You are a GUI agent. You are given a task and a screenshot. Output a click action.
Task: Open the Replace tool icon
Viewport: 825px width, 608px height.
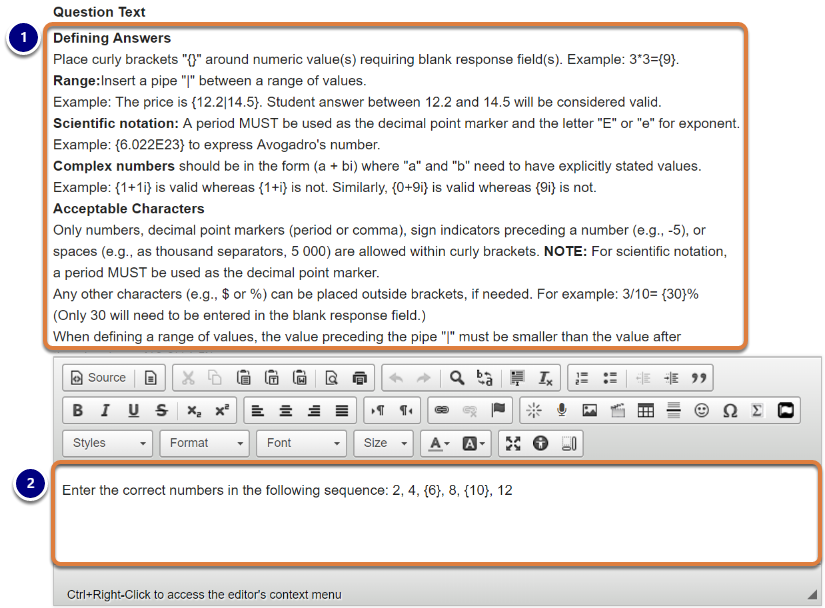[x=485, y=378]
